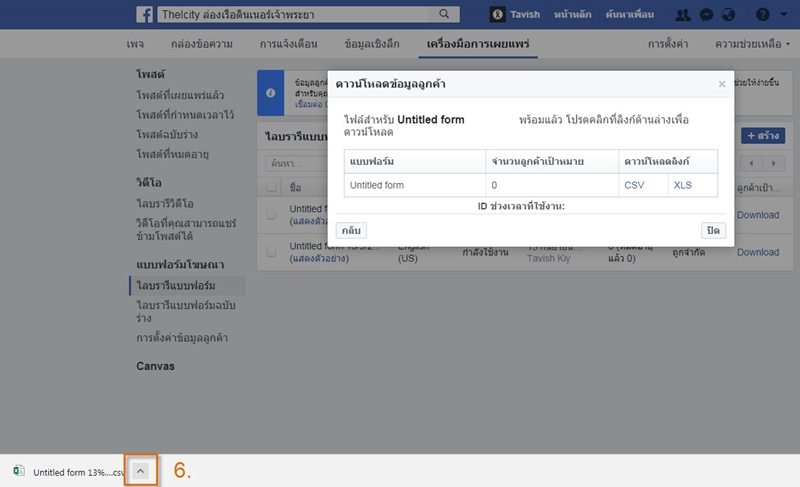Check the first Untitled form row checkbox
This screenshot has width=800, height=487.
(x=271, y=215)
